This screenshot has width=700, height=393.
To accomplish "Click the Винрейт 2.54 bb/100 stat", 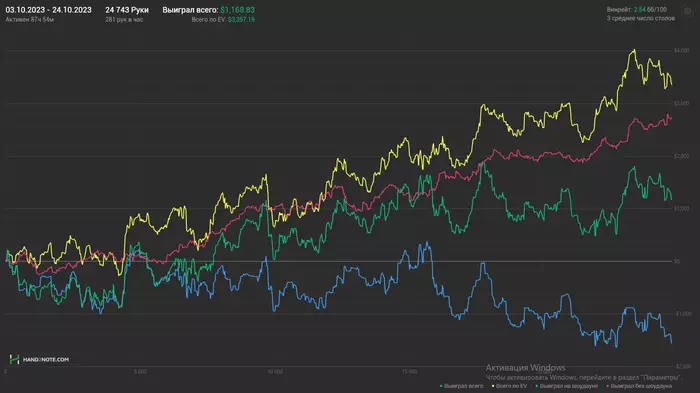I will tap(636, 9).
